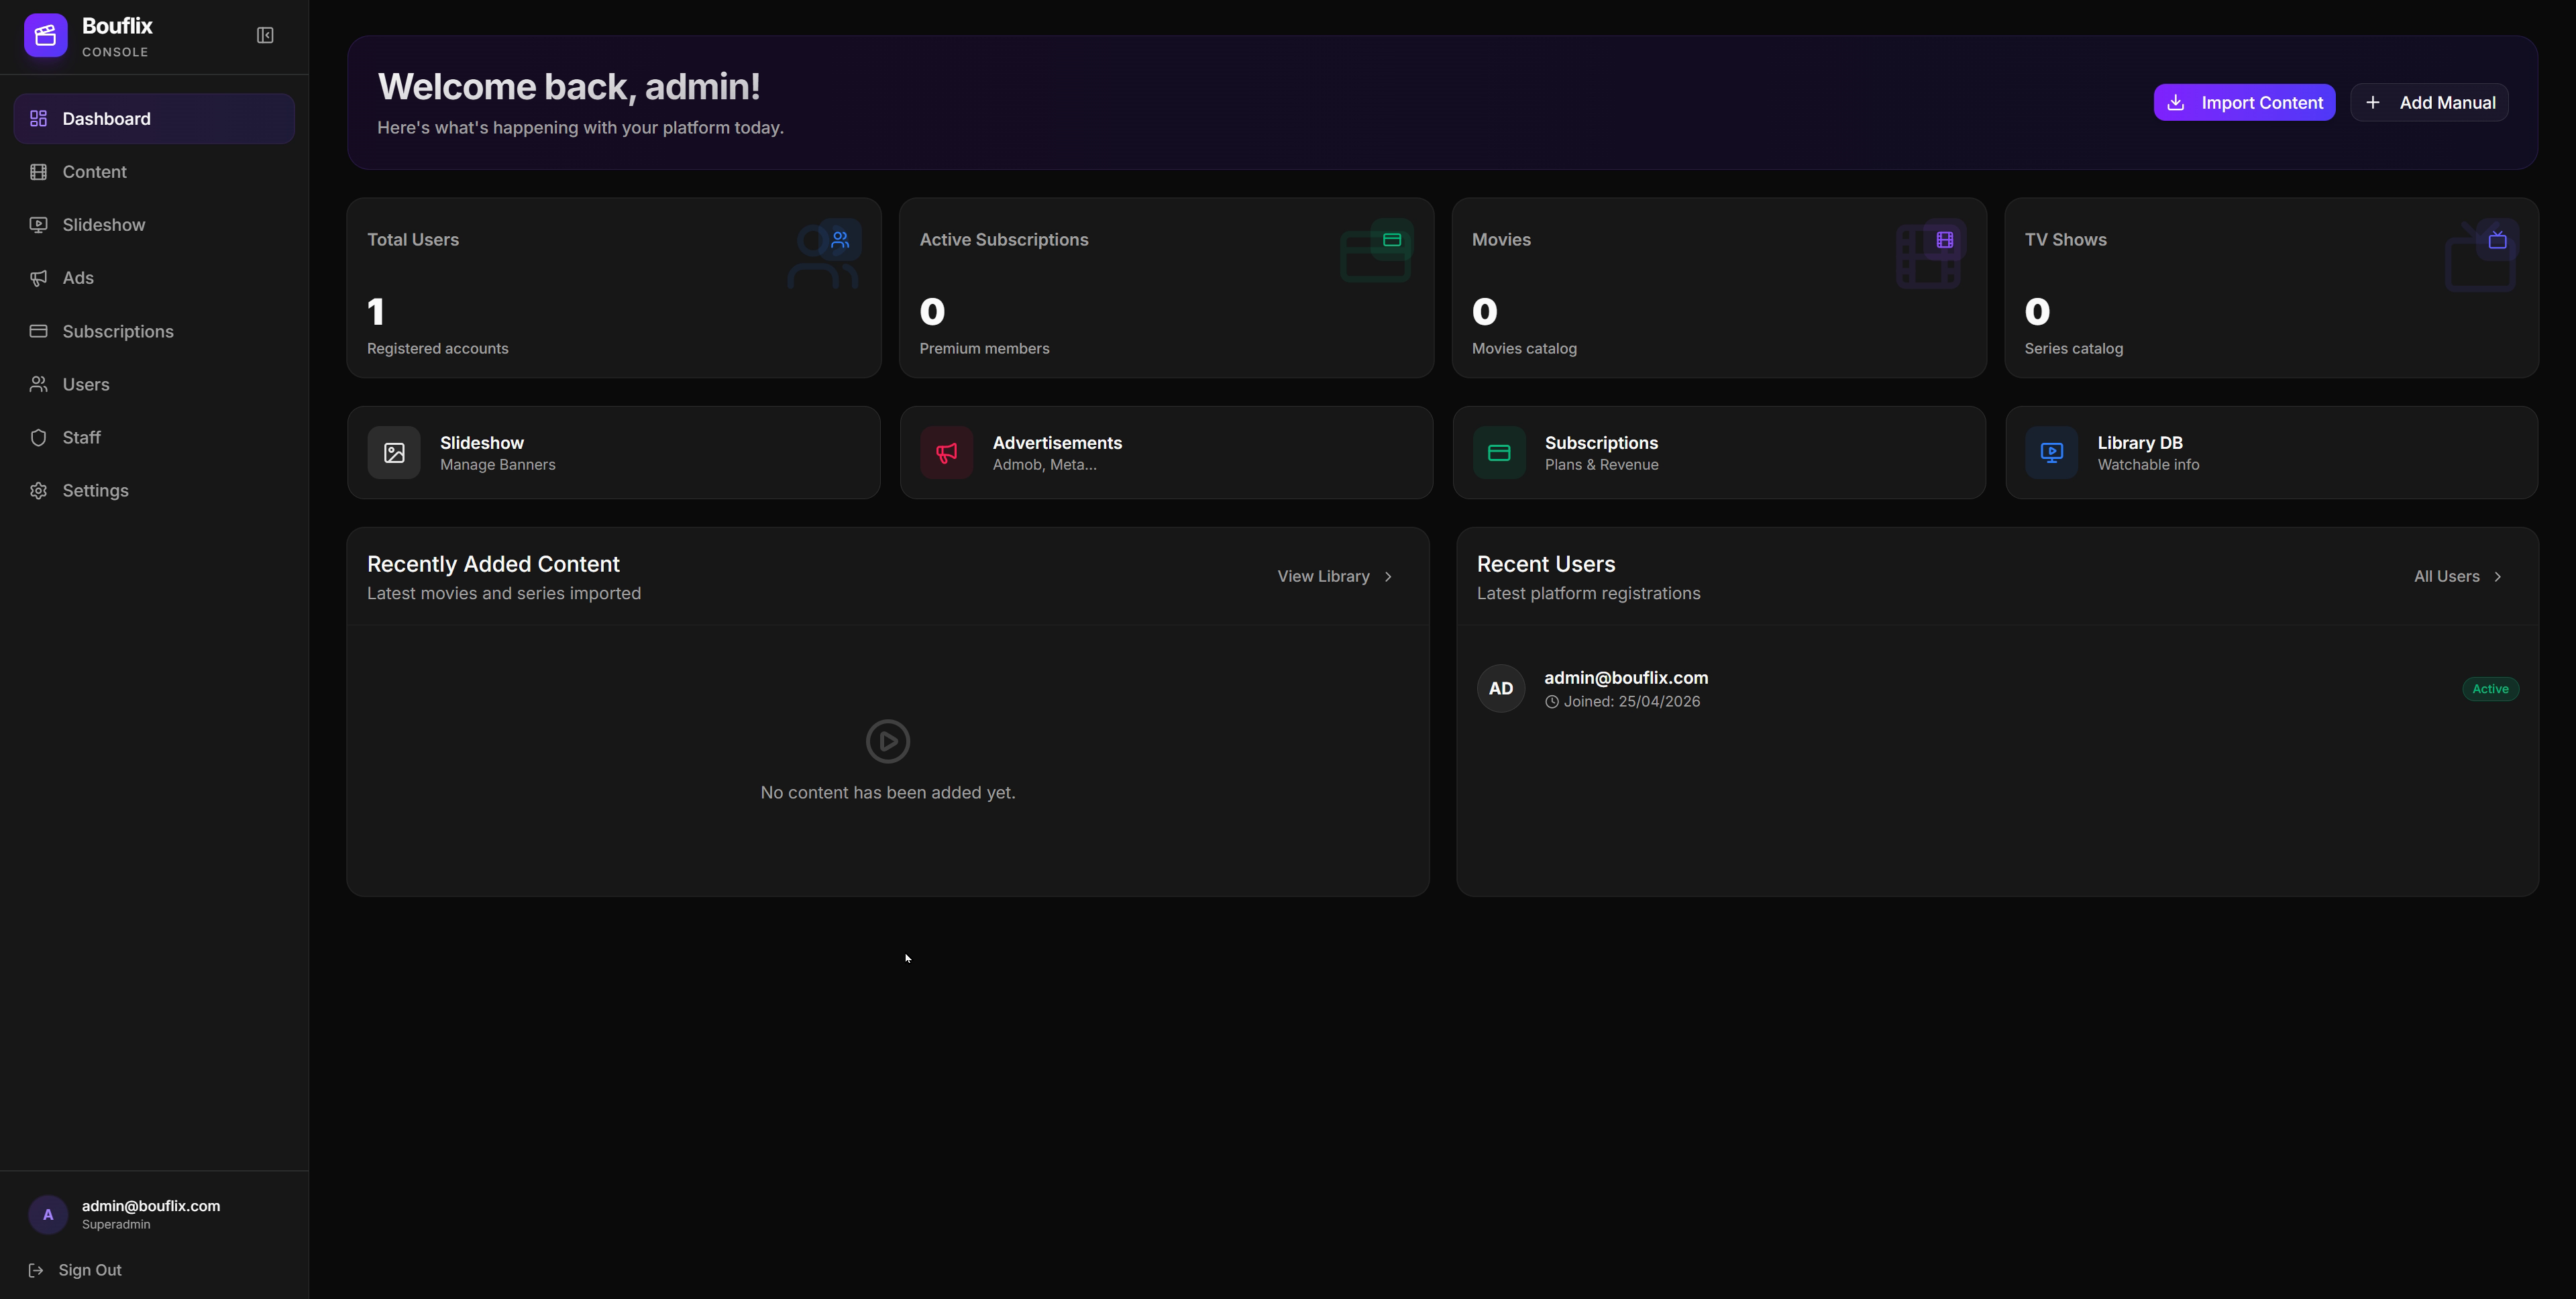Click the Subscriptions card icon in sidebar
The image size is (2576, 1299).
tap(39, 331)
